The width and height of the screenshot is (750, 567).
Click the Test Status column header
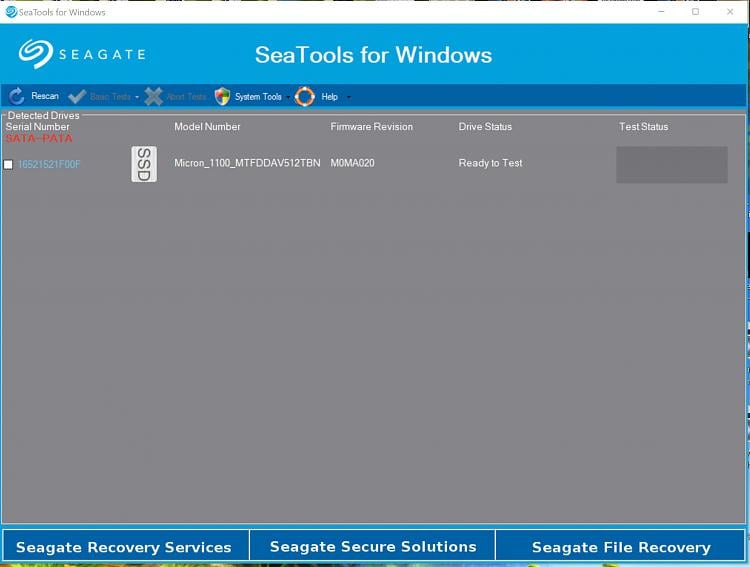[643, 127]
